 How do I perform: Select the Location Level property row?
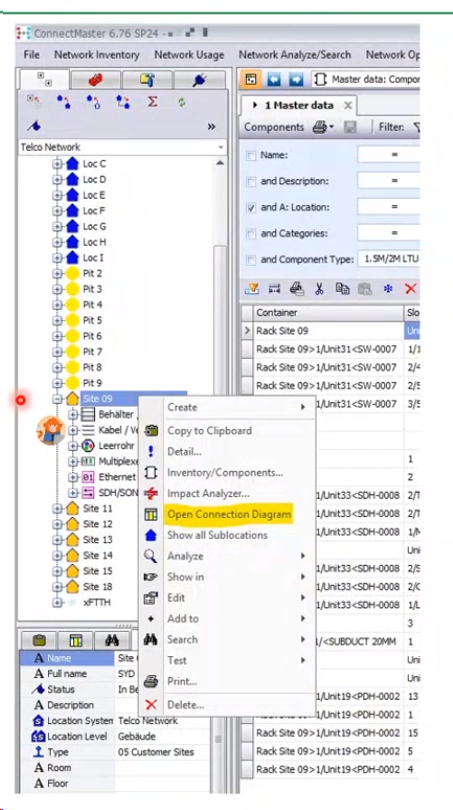click(115, 736)
